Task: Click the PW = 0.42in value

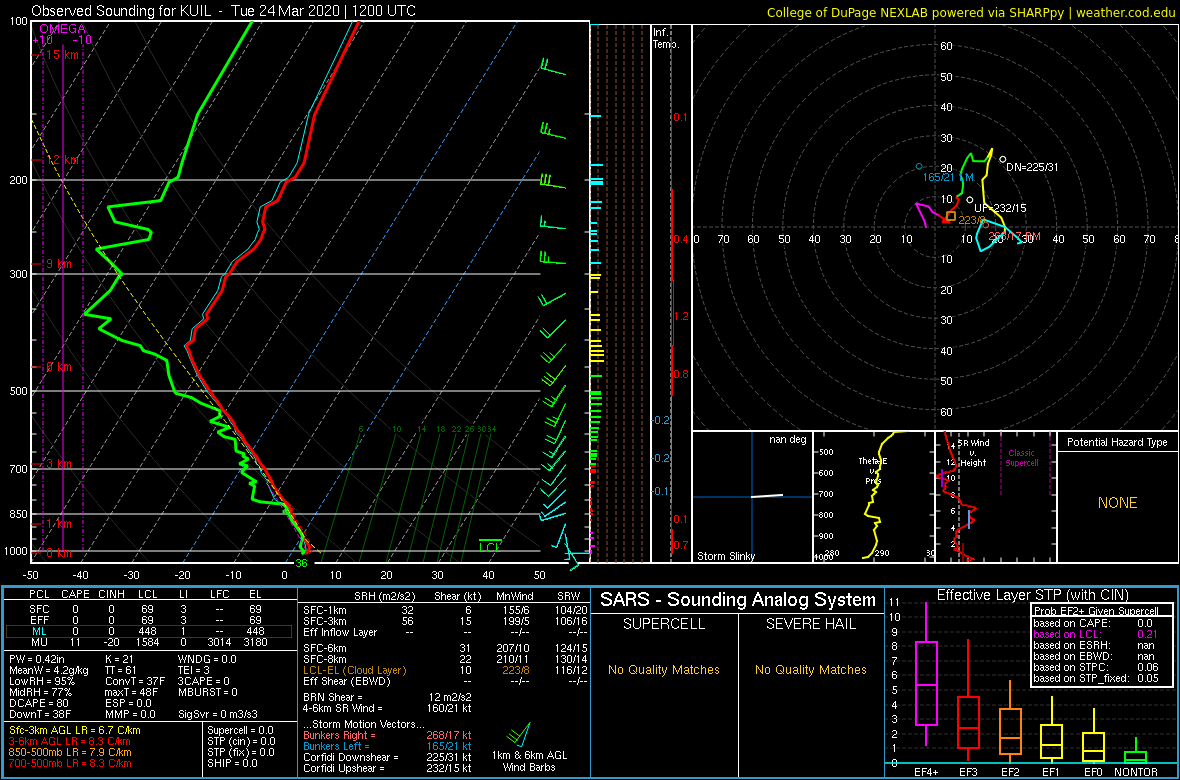Action: coord(39,658)
